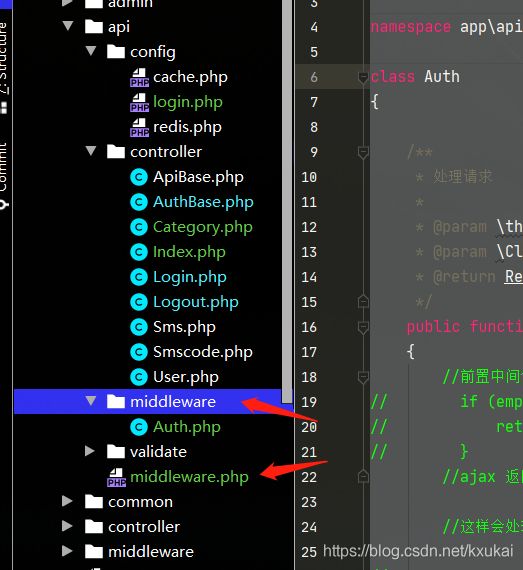Fold the class Auth block at line 6

point(363,77)
